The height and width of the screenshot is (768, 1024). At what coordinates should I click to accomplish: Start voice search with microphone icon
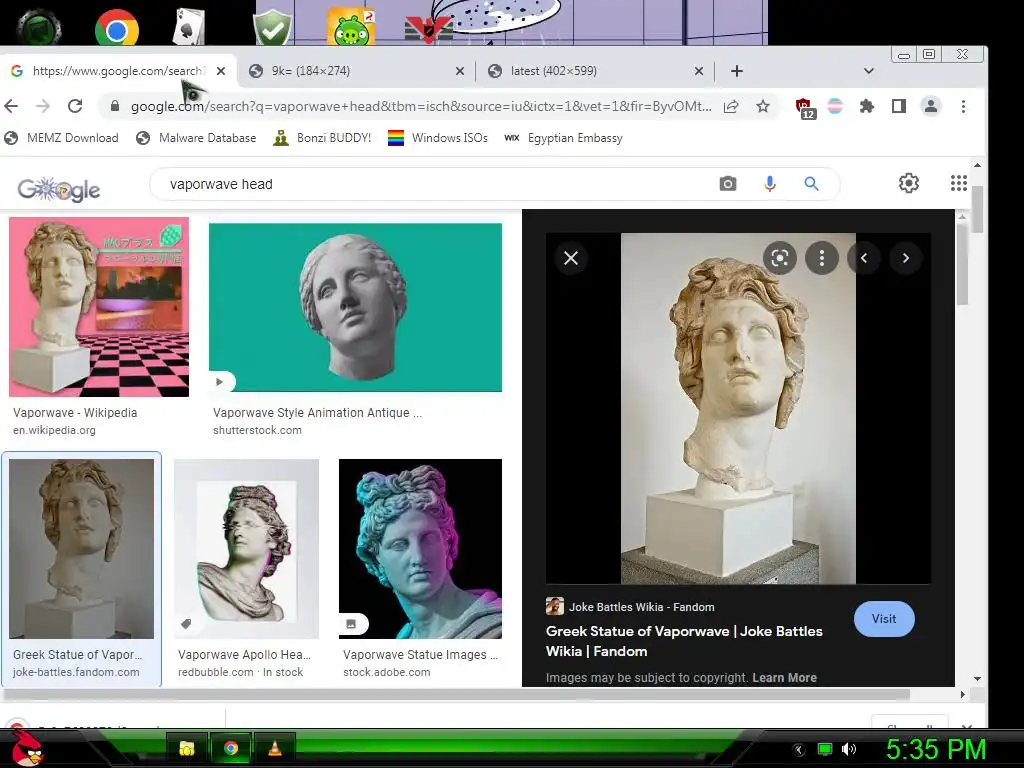click(770, 184)
